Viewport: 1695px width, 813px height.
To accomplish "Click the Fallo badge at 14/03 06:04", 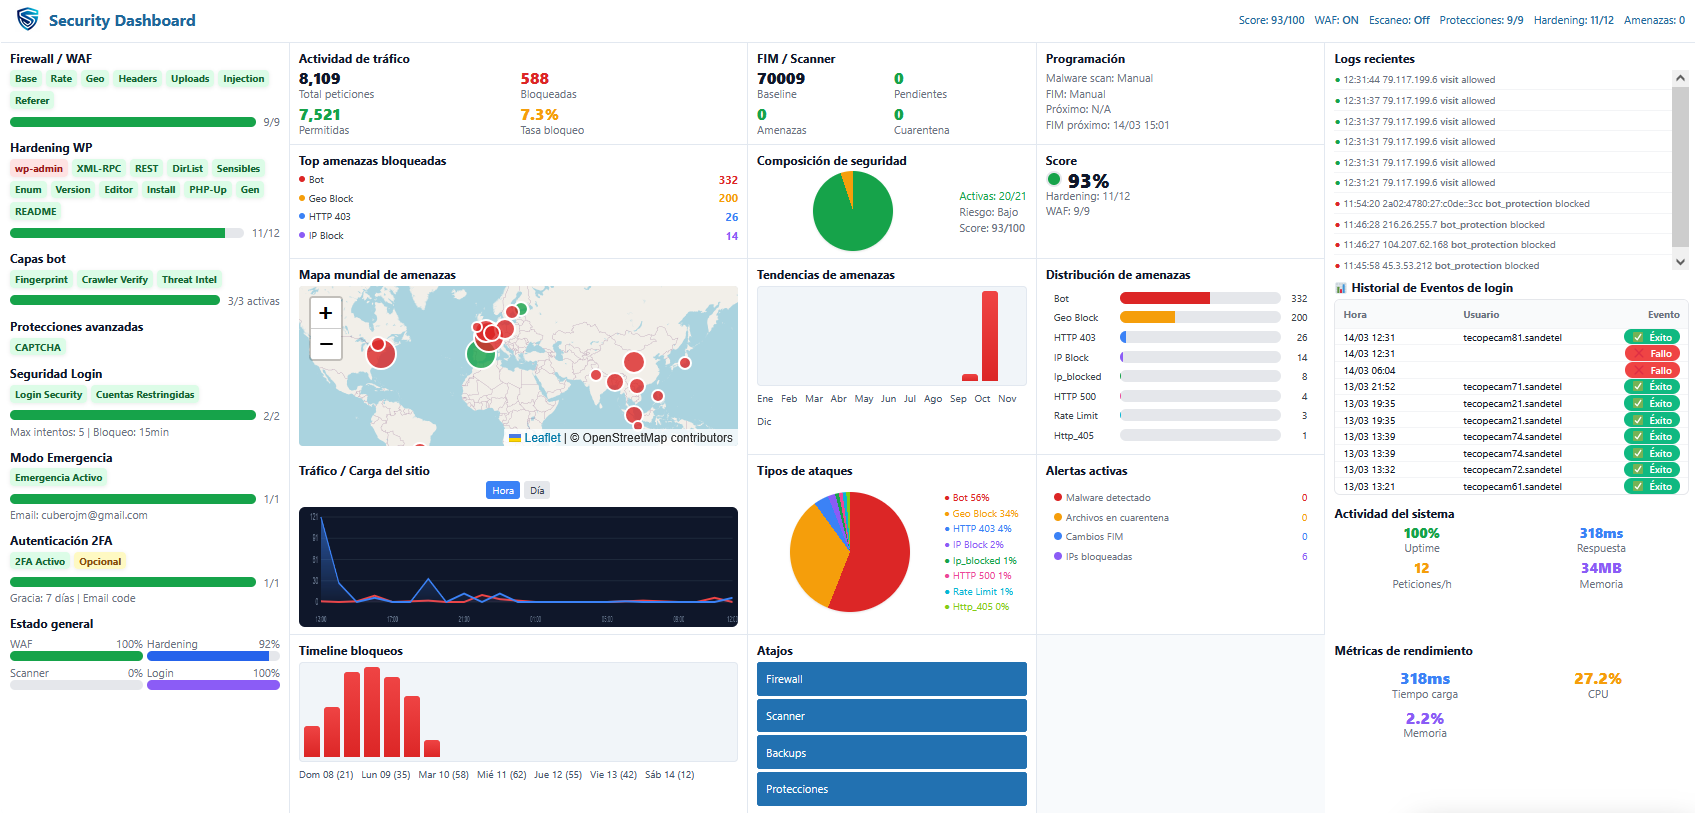I will (1652, 371).
